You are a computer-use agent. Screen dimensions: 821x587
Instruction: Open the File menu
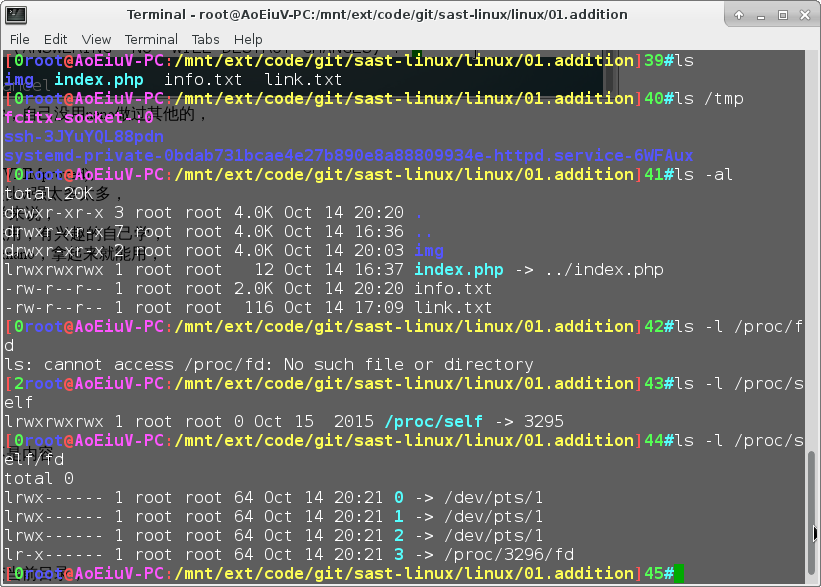(x=20, y=39)
